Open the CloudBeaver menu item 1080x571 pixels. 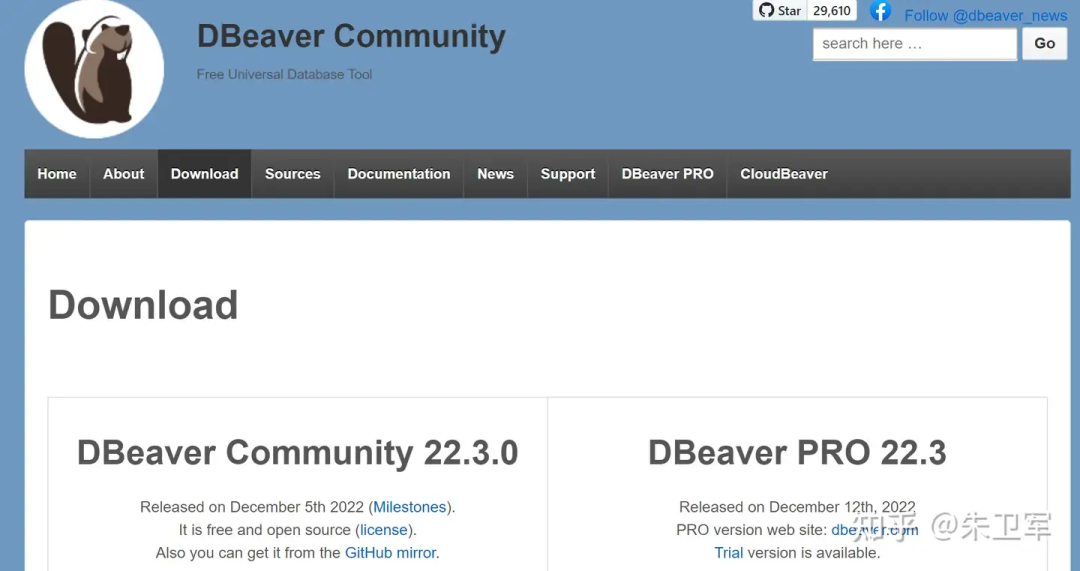[784, 174]
